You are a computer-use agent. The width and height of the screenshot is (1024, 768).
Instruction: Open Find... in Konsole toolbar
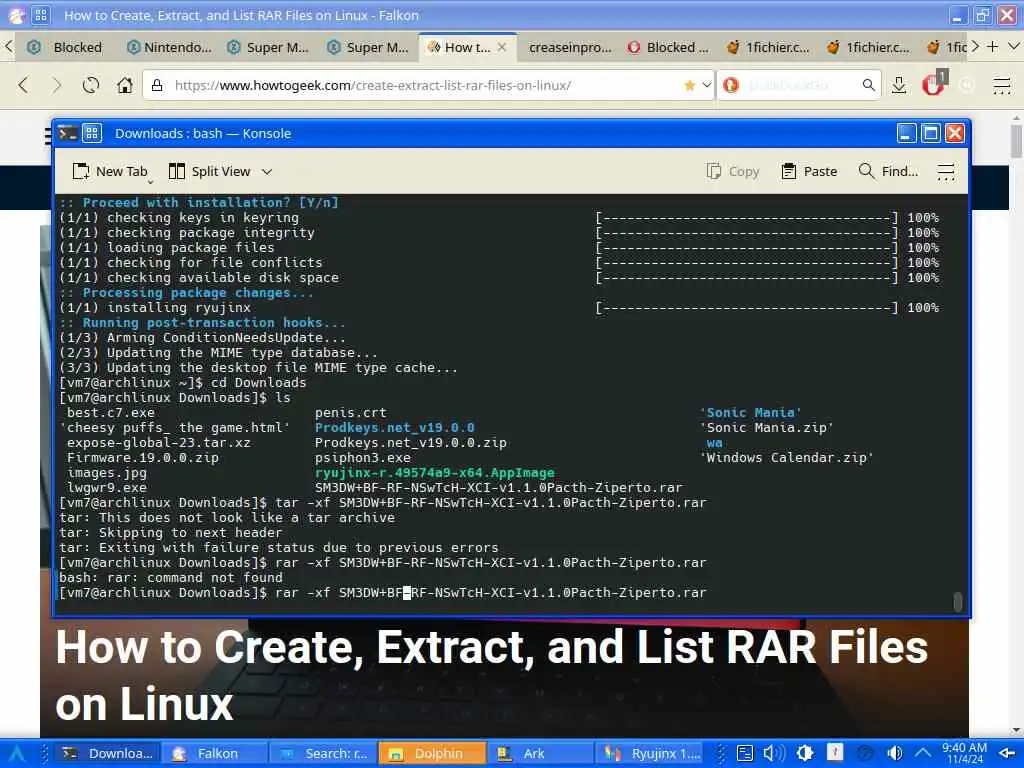tap(888, 171)
